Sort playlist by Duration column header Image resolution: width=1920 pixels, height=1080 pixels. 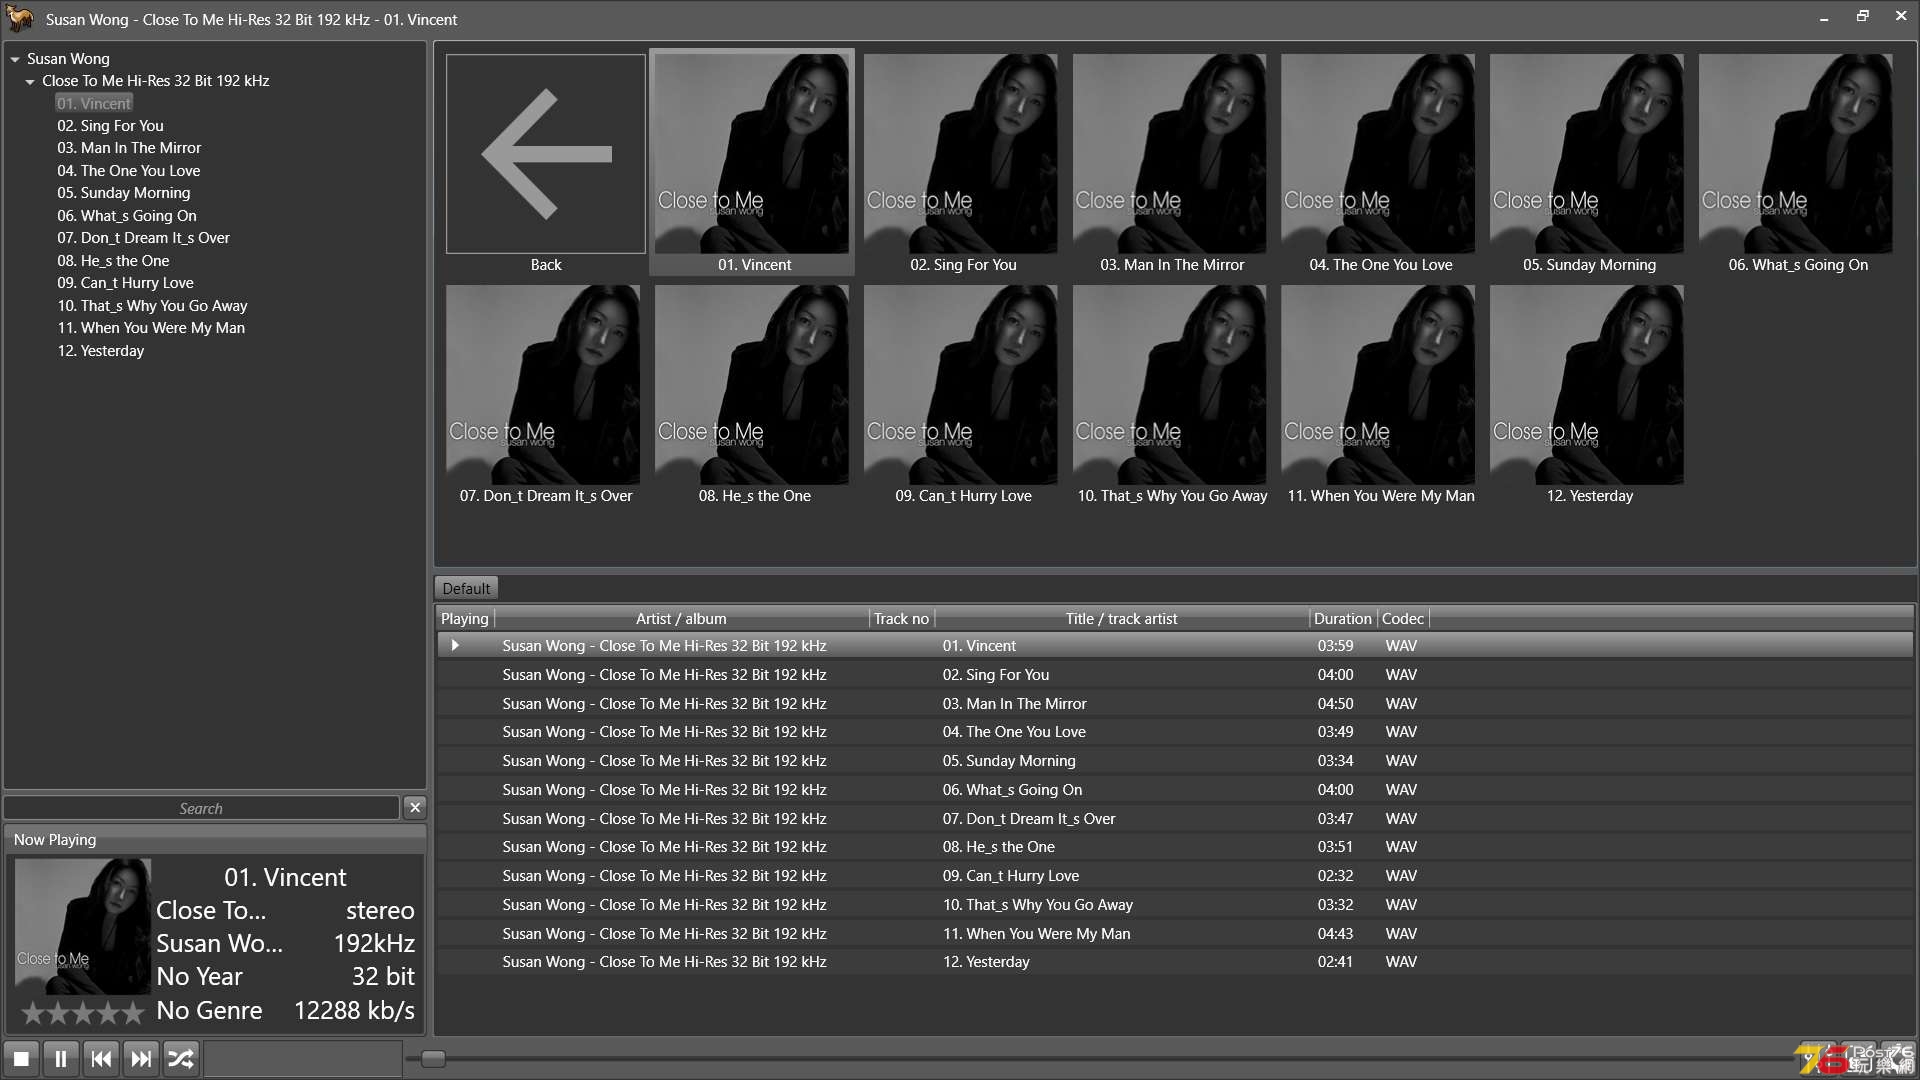point(1342,619)
